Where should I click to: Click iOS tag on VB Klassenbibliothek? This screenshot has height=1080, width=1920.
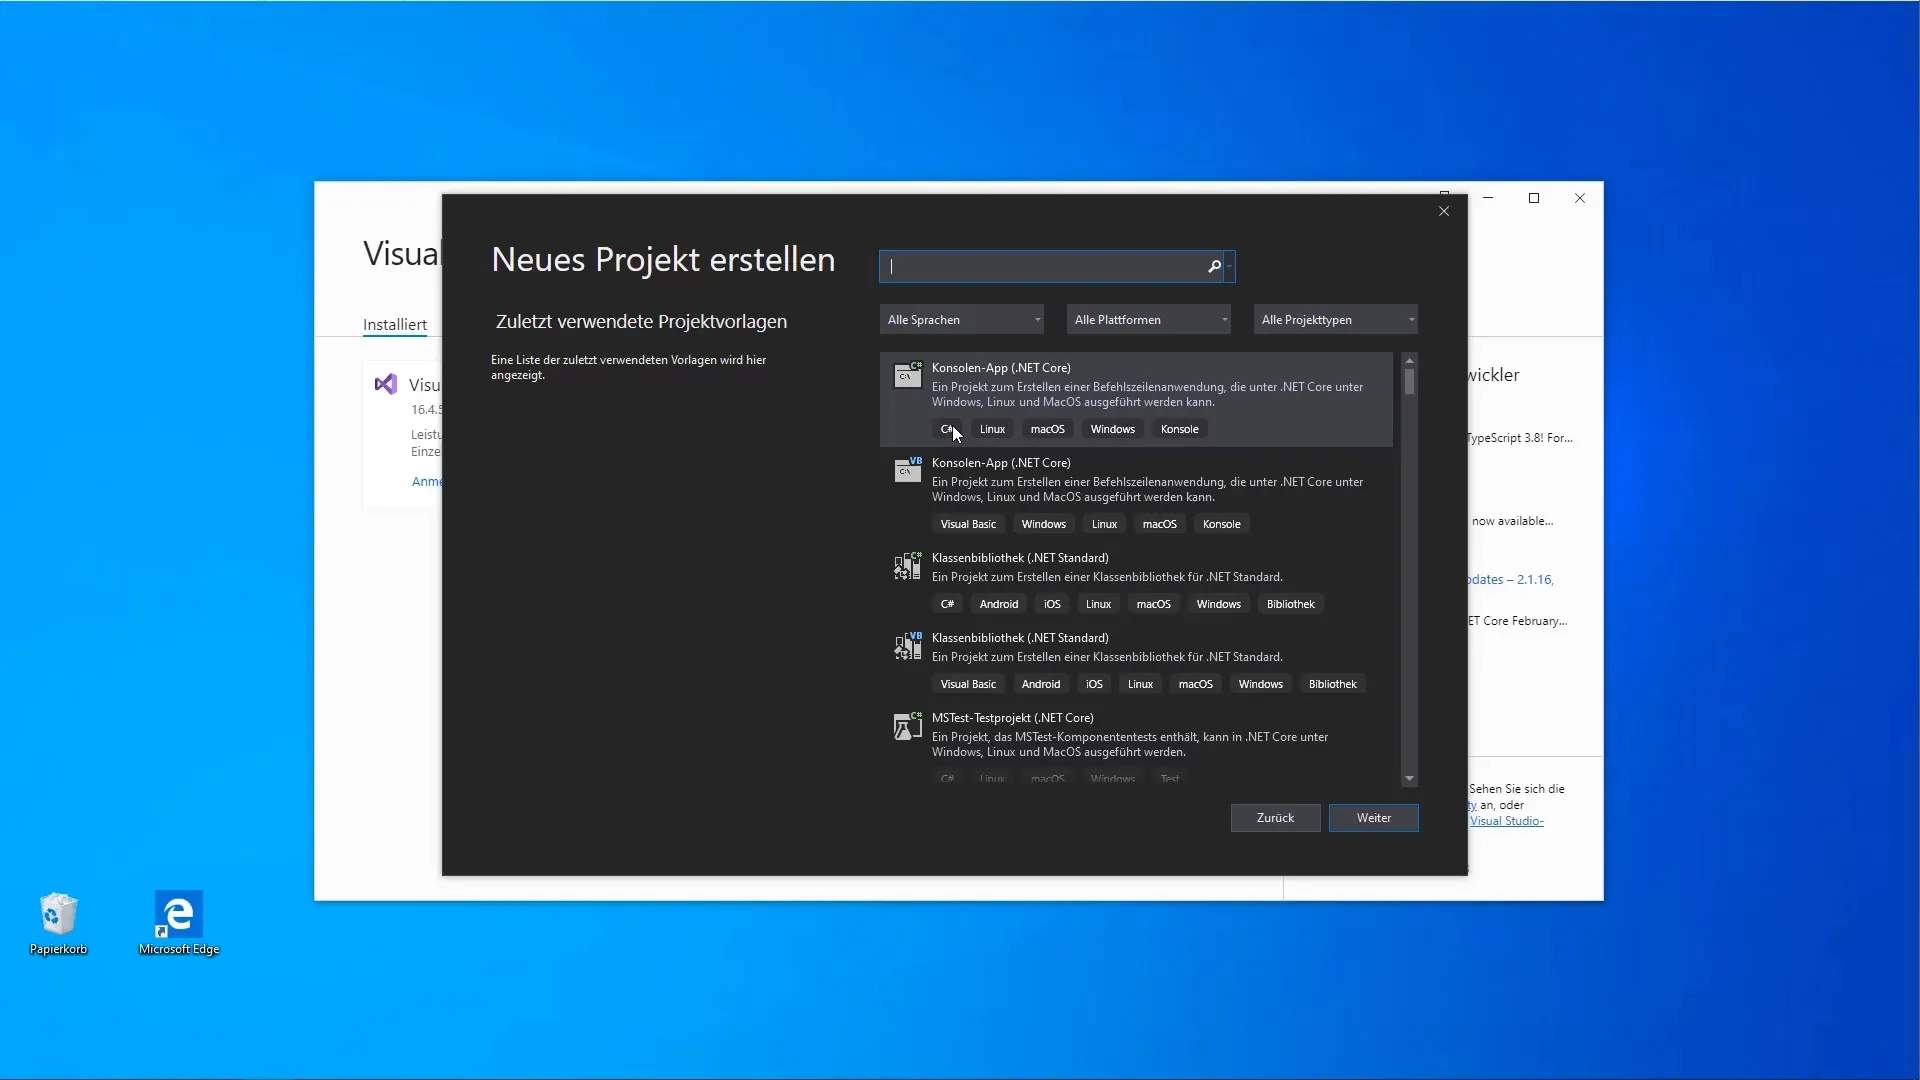pyautogui.click(x=1094, y=684)
